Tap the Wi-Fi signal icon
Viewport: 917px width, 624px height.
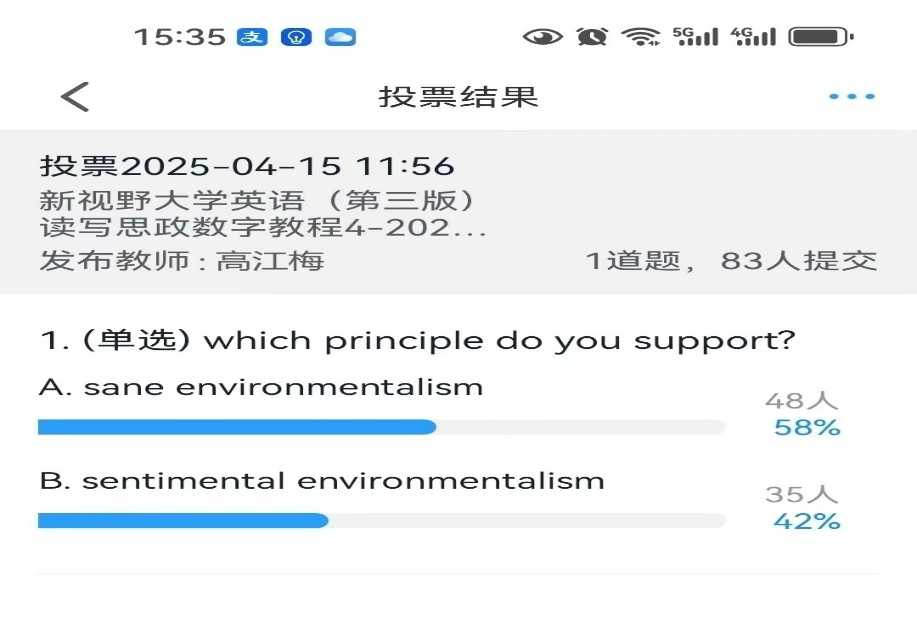[x=640, y=37]
